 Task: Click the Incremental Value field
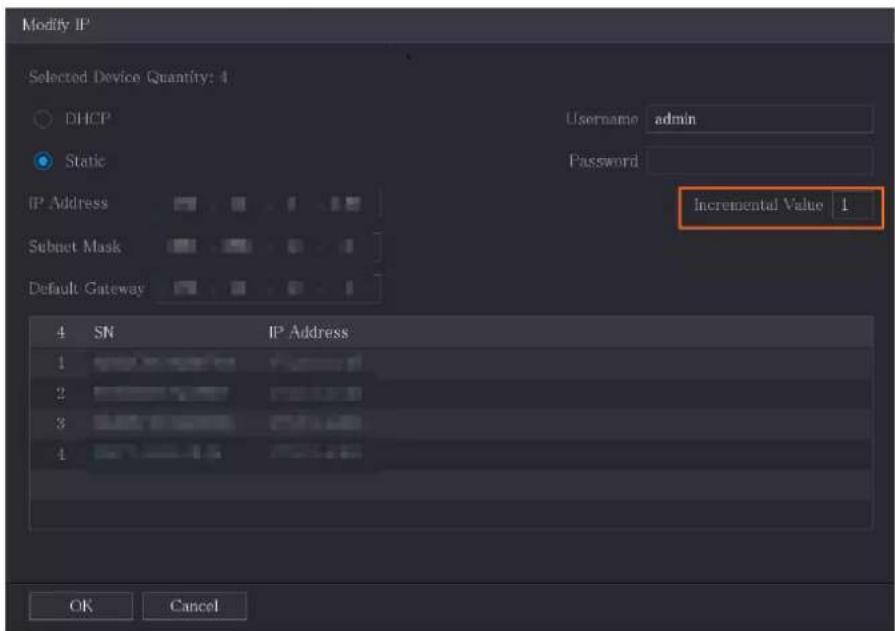click(x=853, y=205)
